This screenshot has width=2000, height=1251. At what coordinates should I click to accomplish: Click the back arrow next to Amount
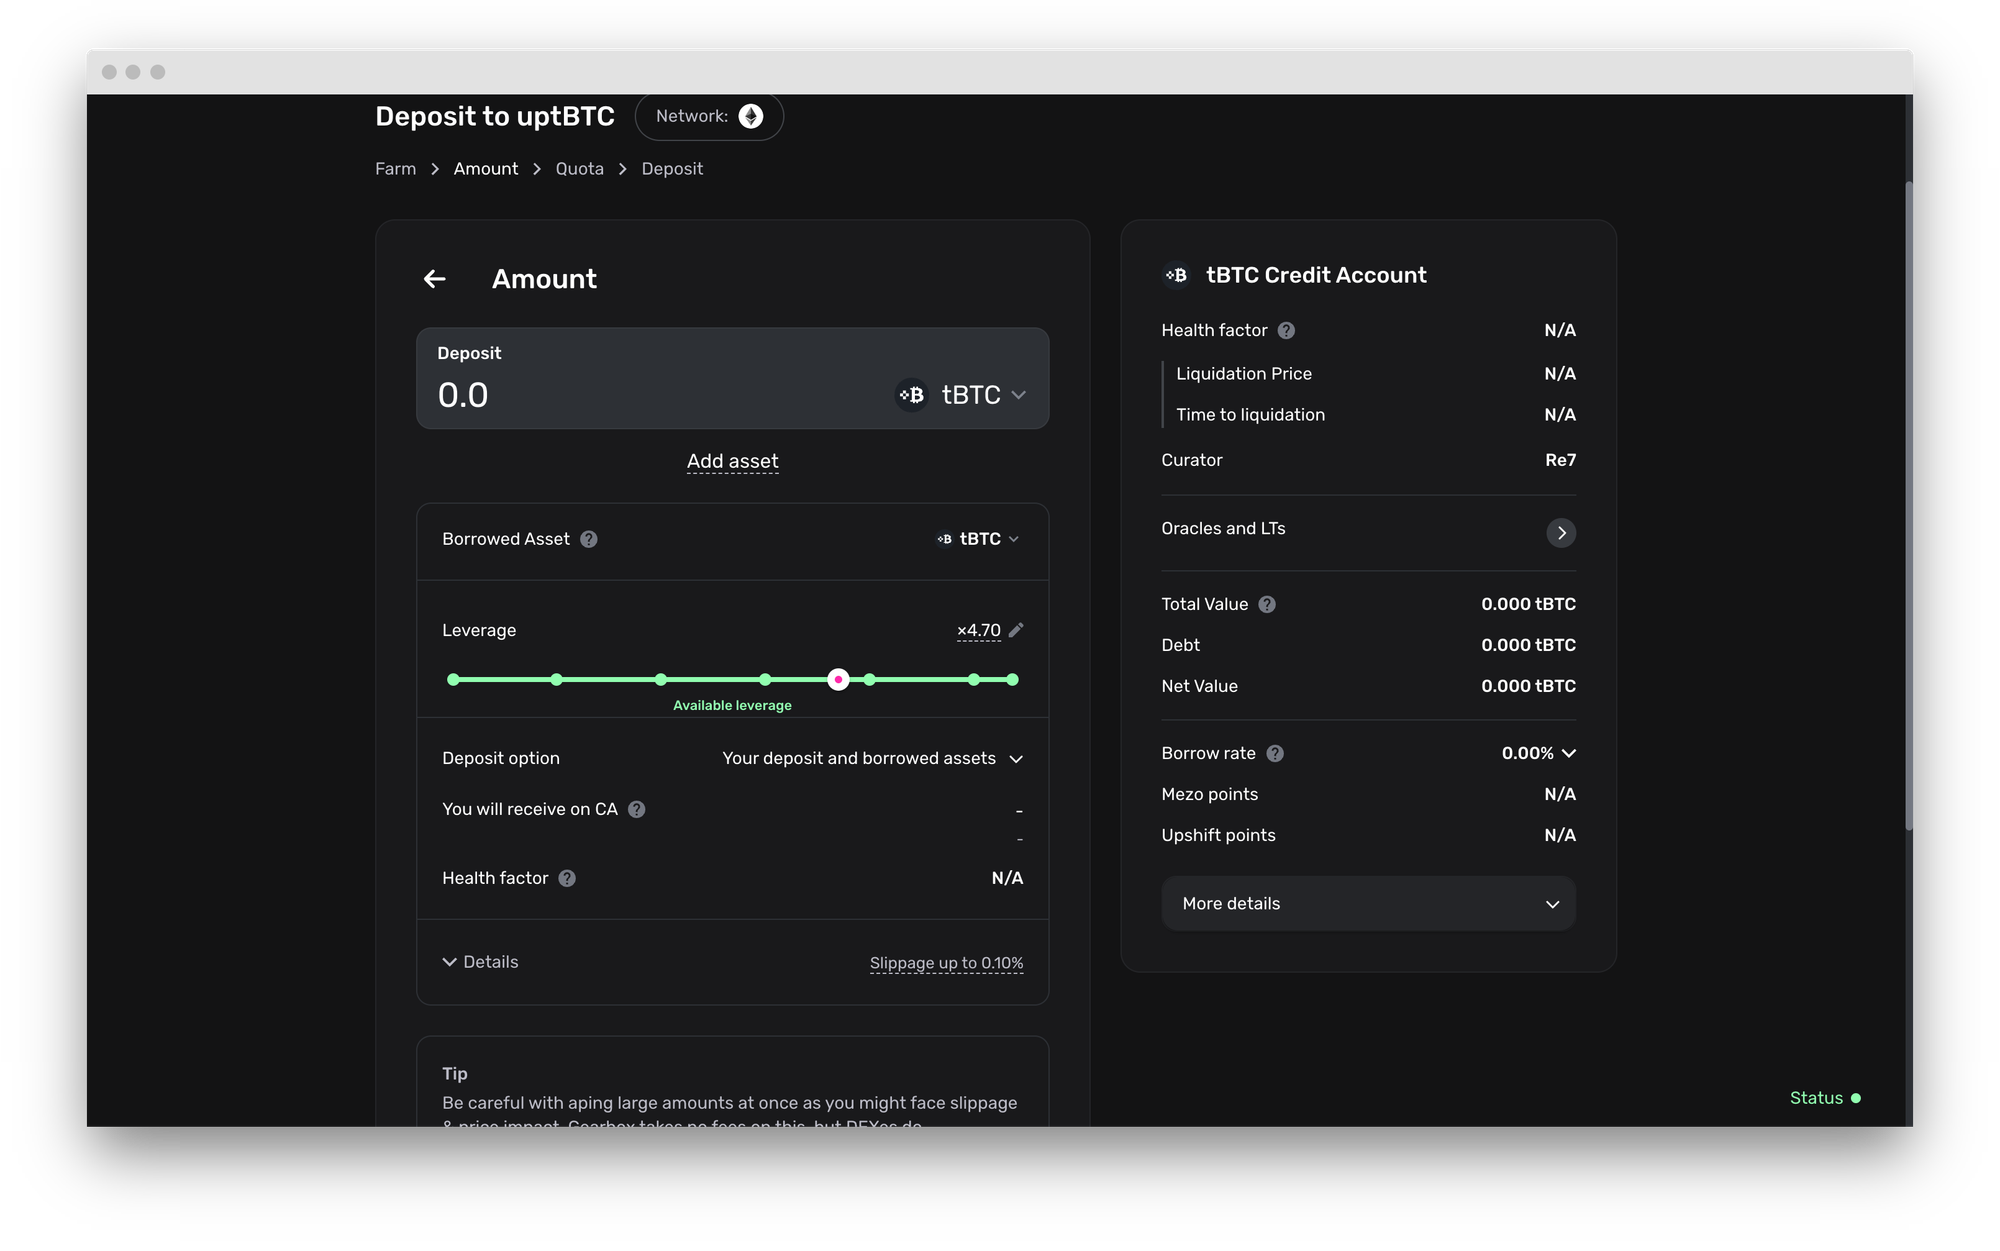[434, 279]
